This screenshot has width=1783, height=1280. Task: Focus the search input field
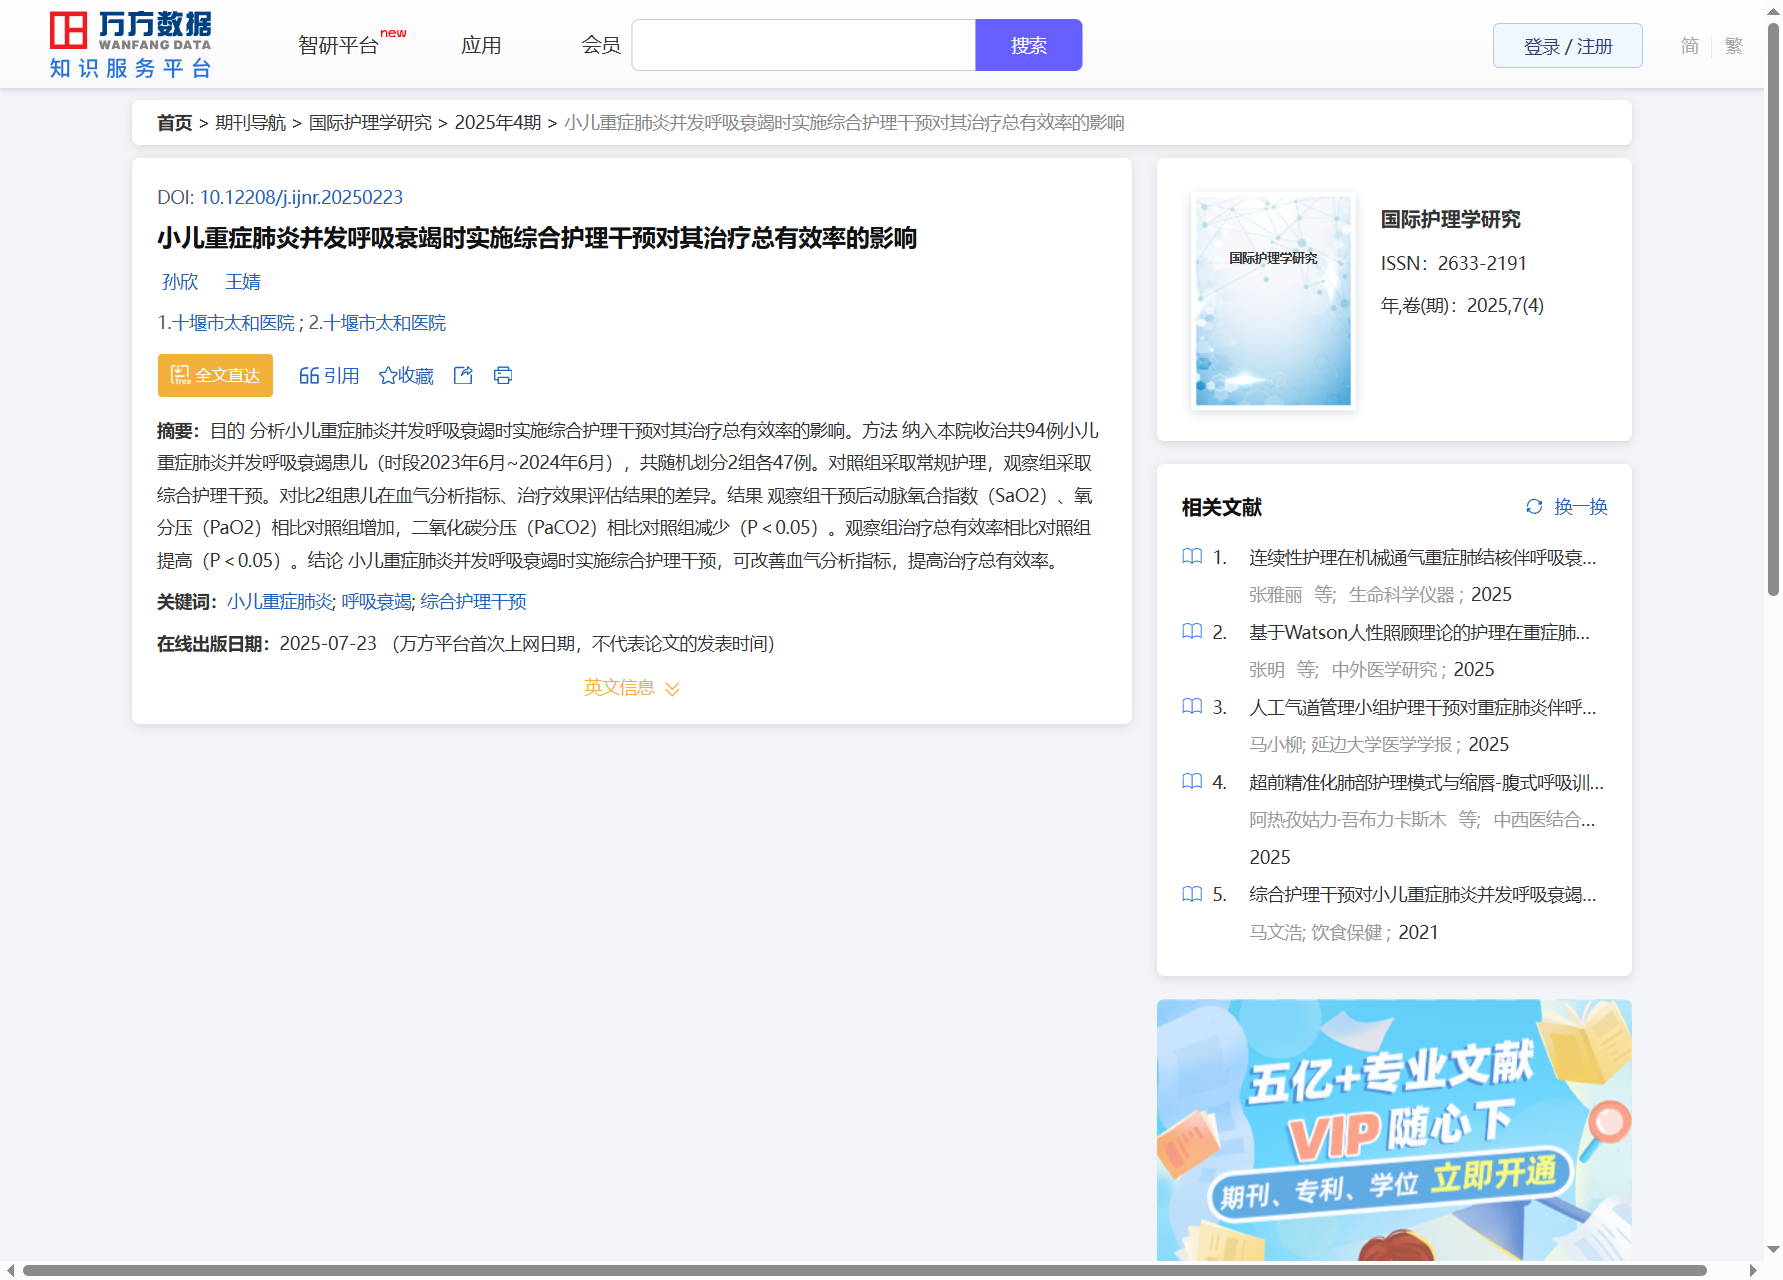[x=803, y=45]
